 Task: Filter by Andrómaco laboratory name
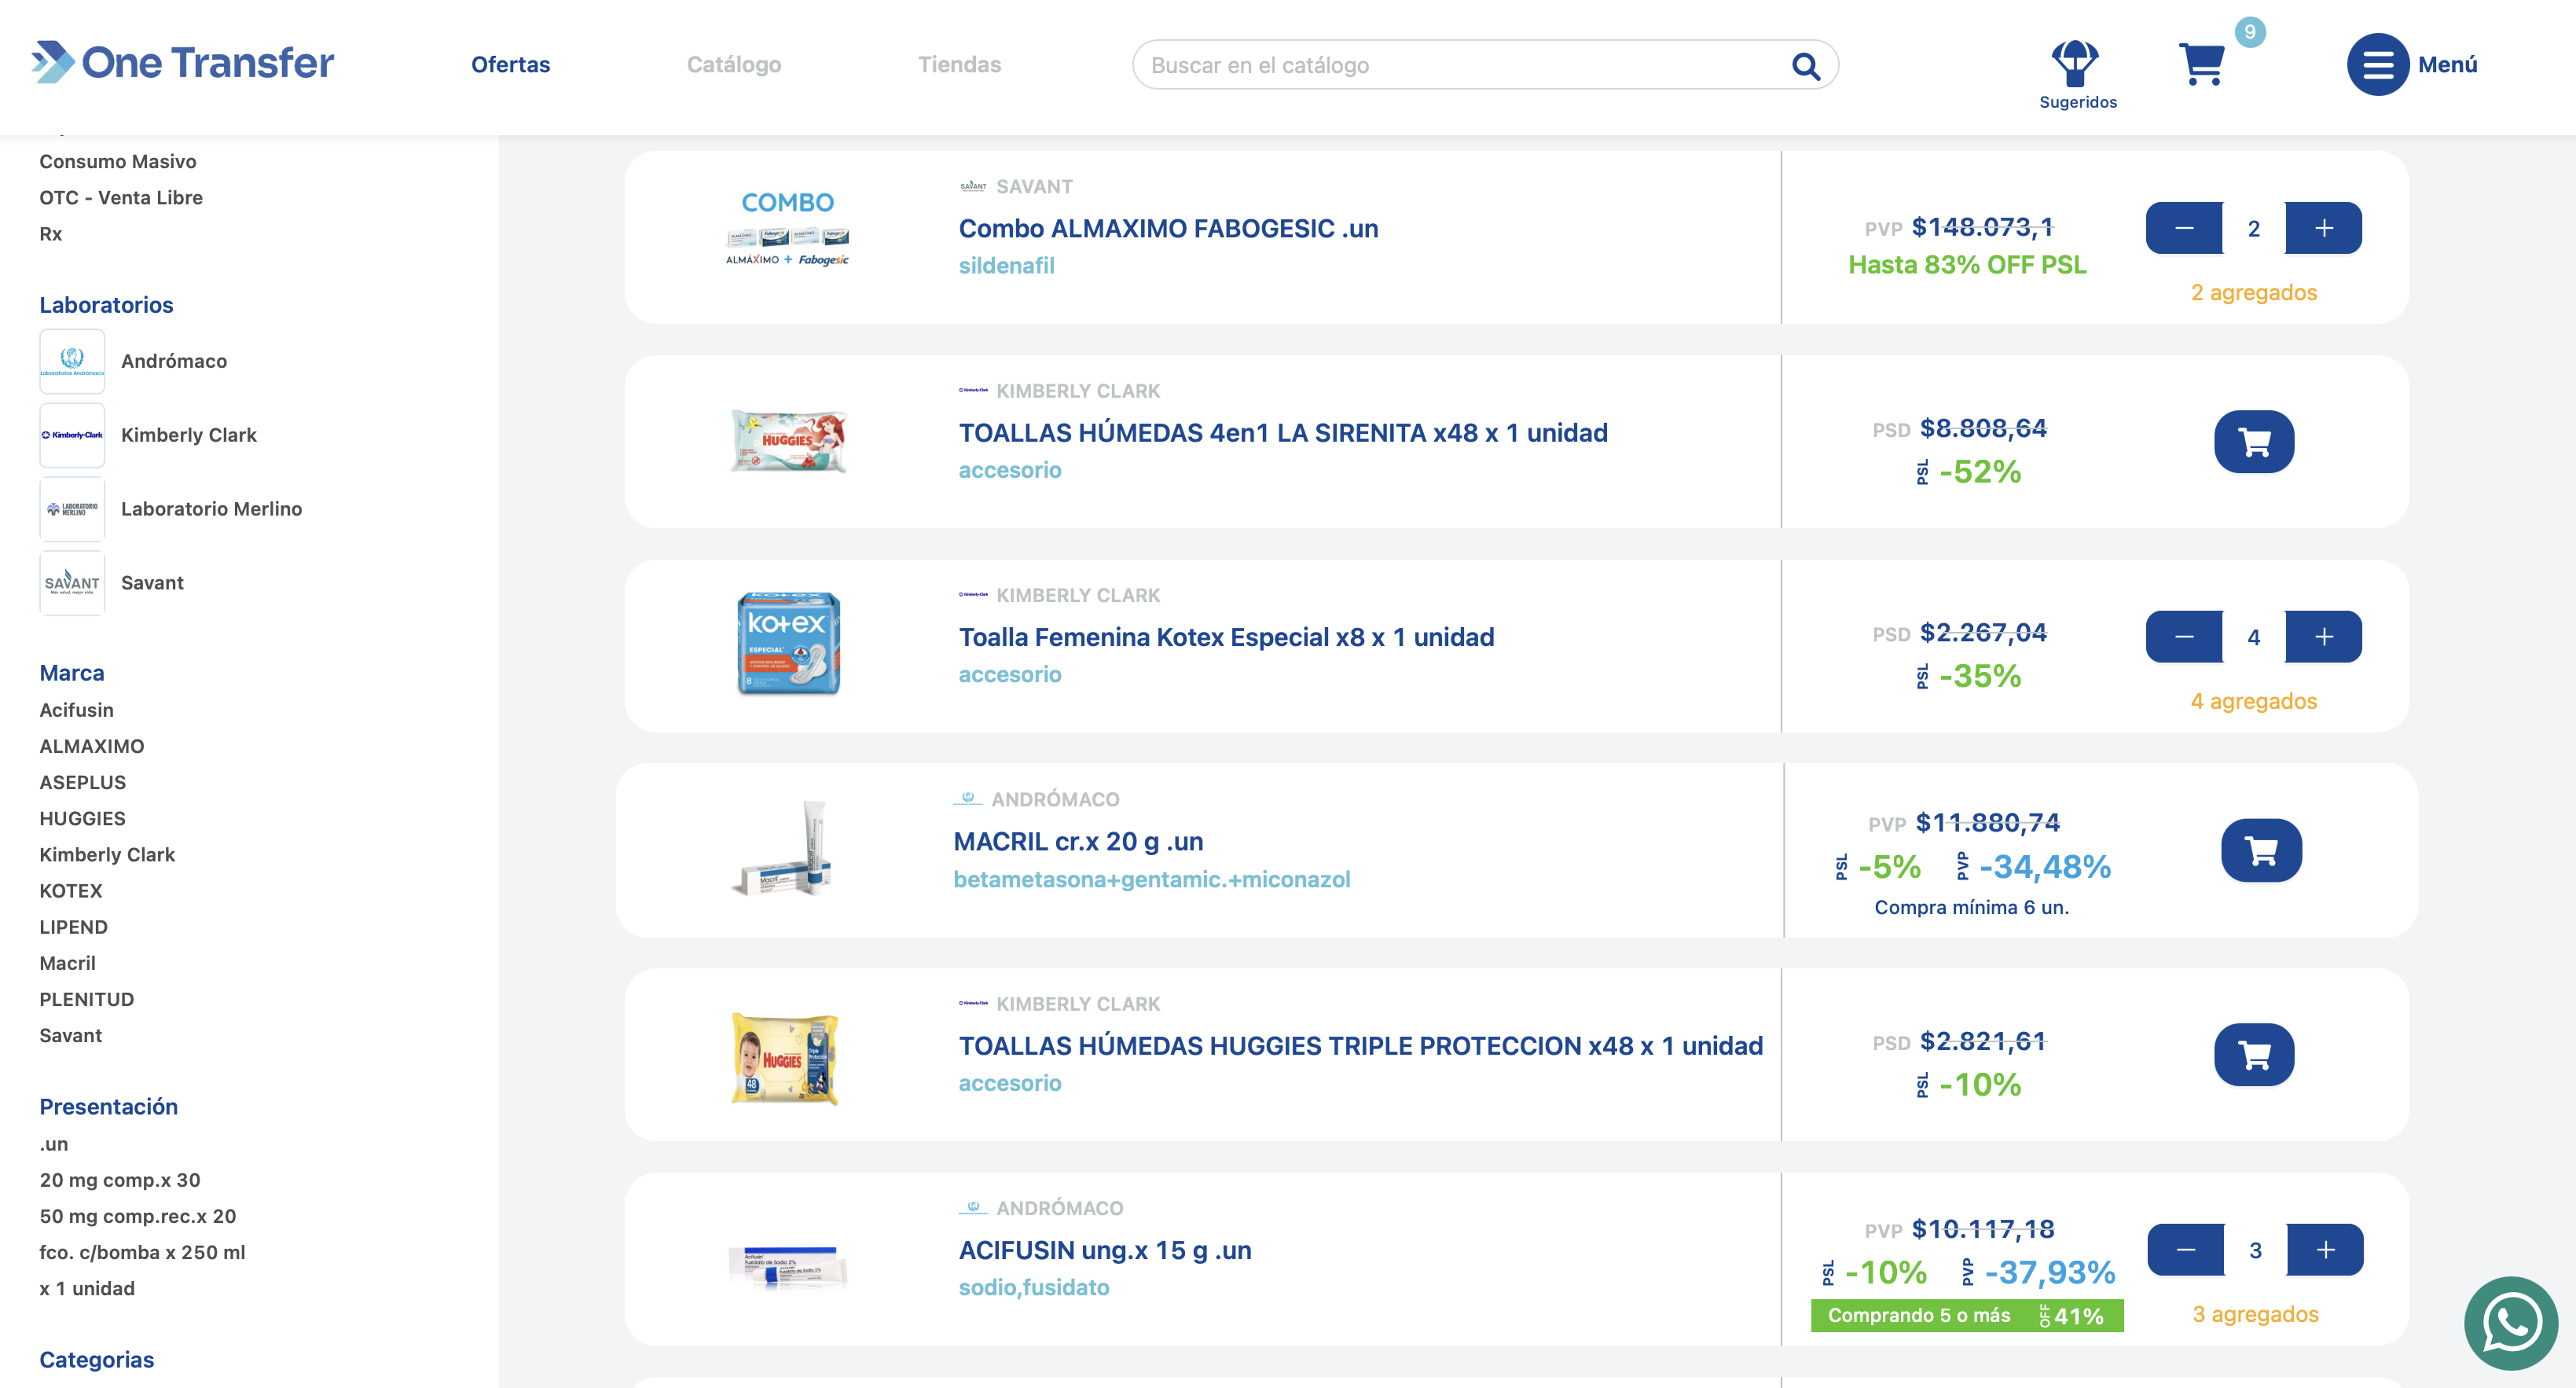tap(174, 361)
